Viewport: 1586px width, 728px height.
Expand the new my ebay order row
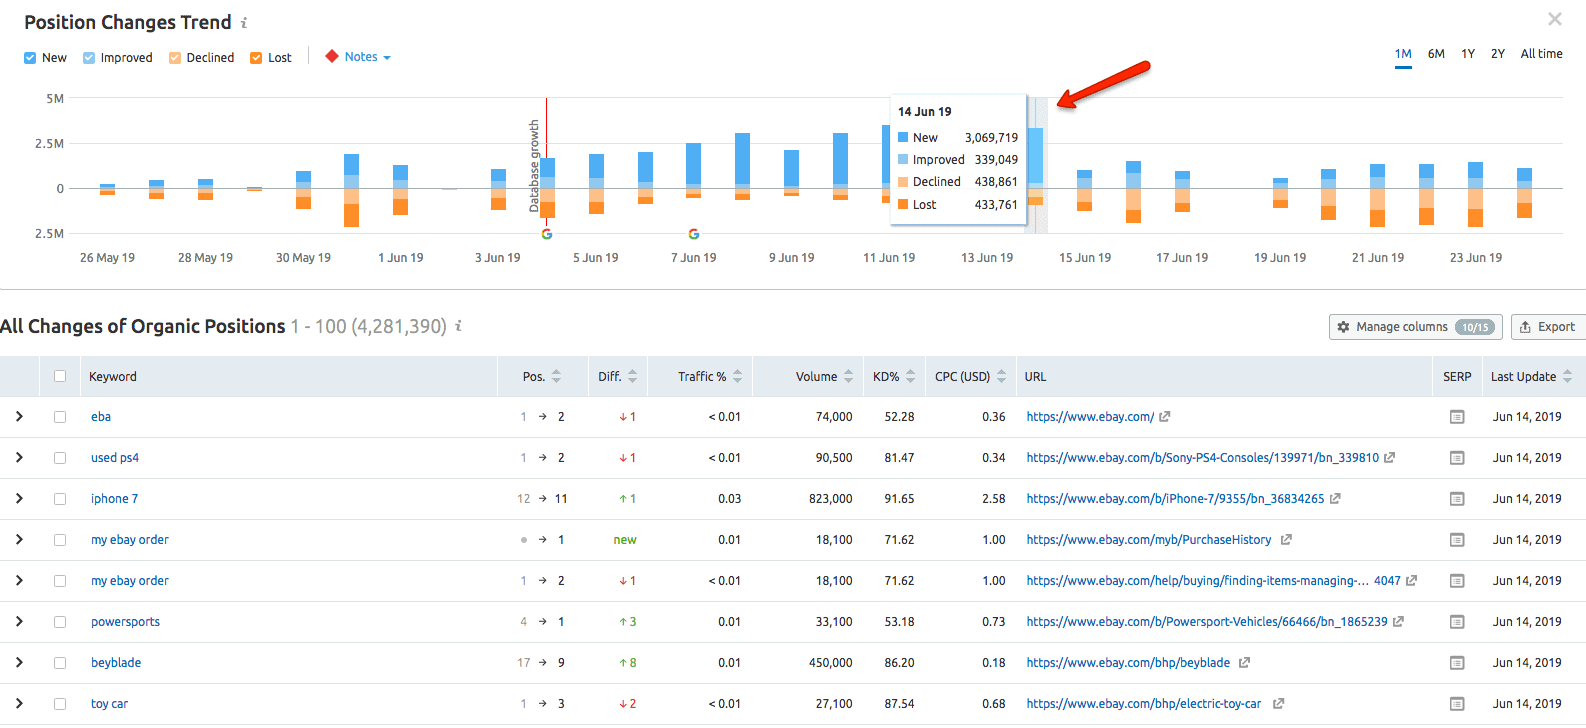point(19,540)
